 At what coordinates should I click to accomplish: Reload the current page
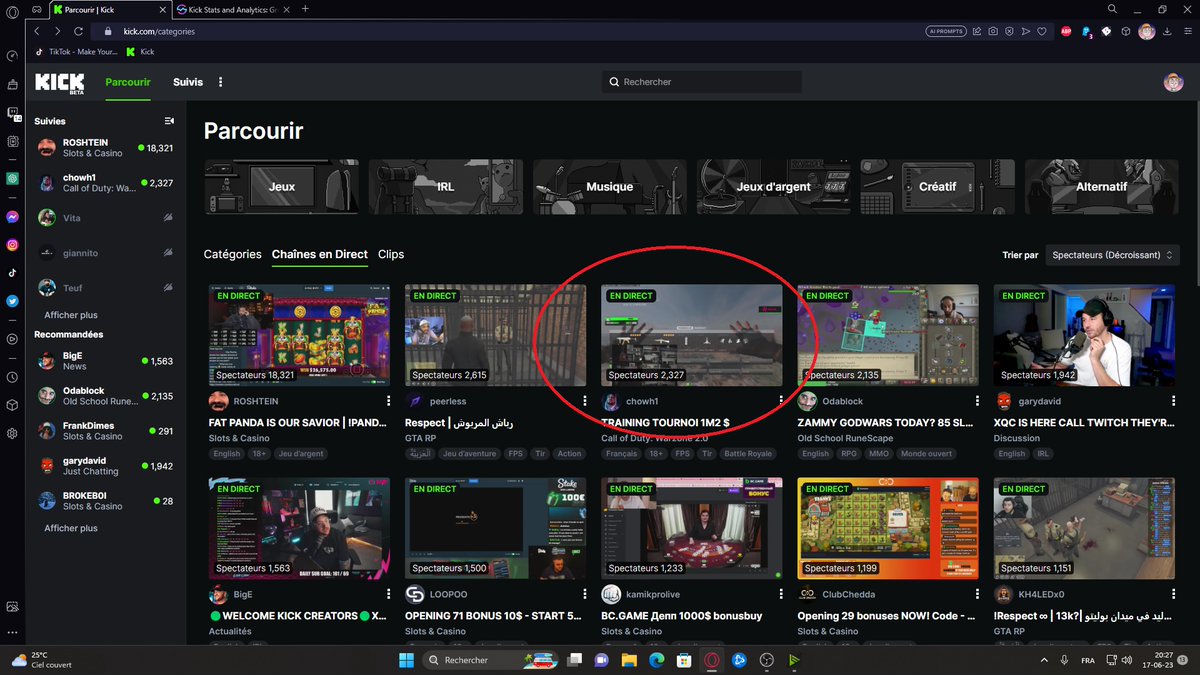coord(78,31)
